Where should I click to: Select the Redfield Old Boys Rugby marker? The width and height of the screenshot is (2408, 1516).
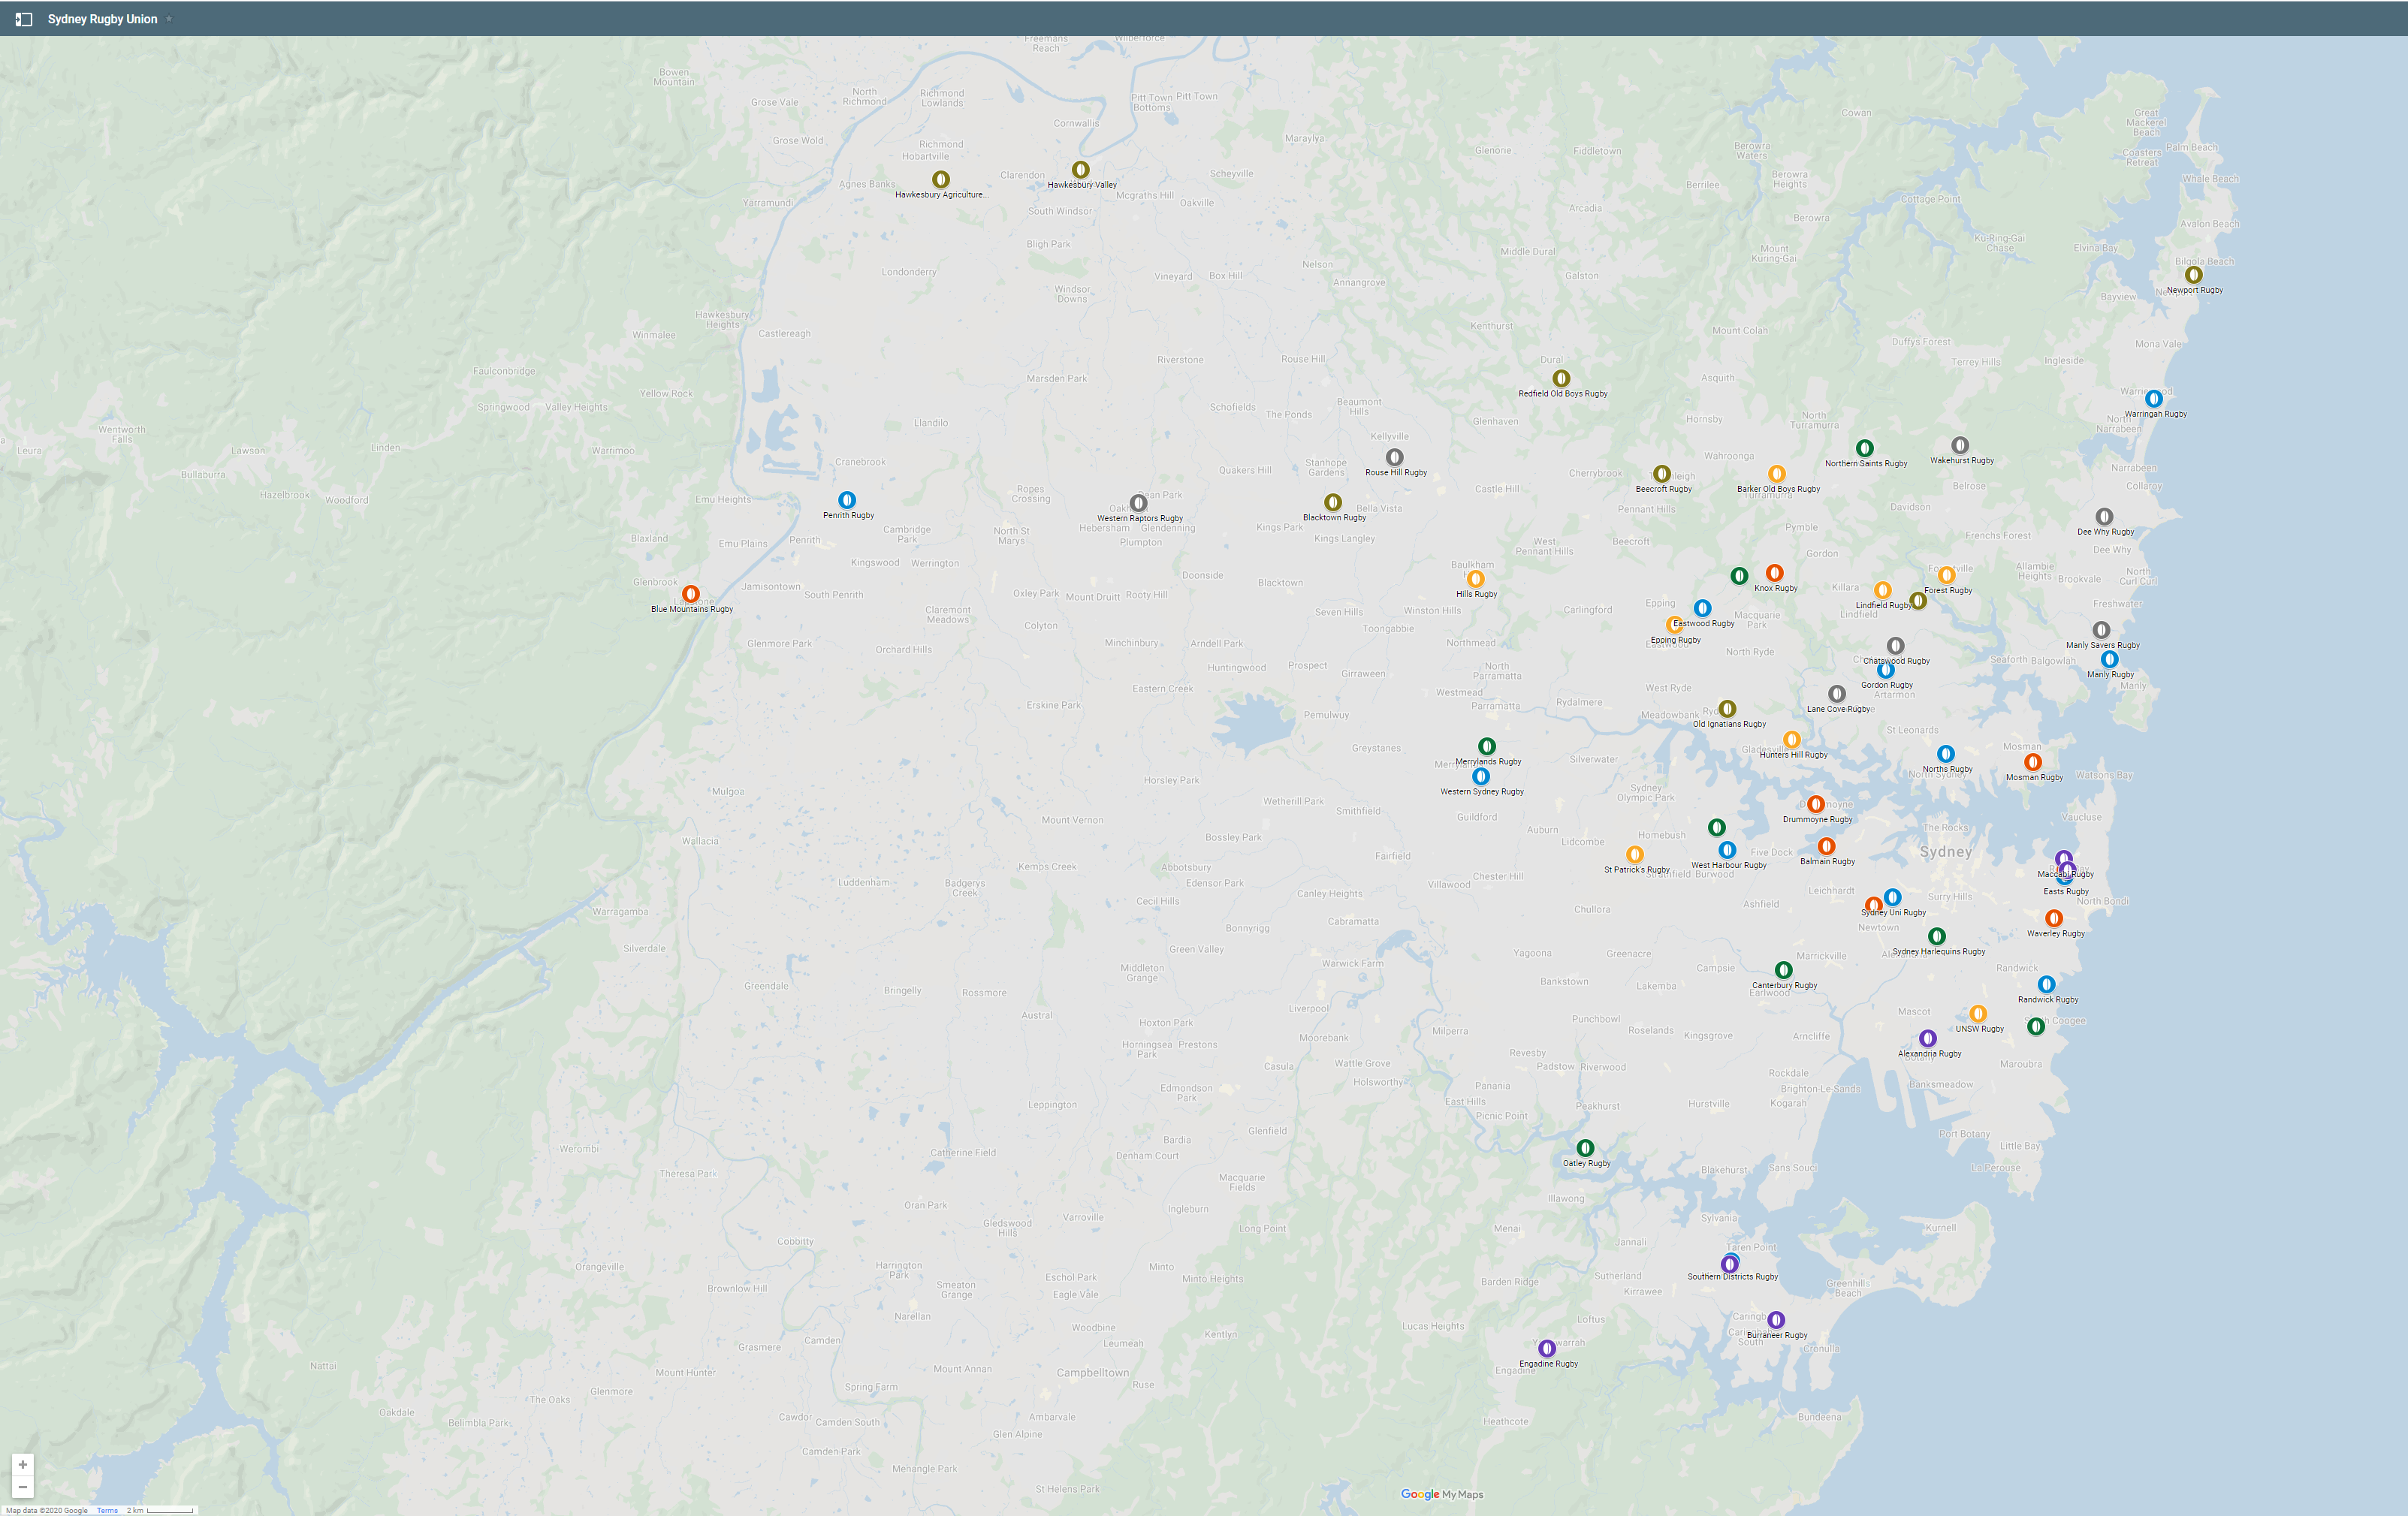coord(1561,378)
